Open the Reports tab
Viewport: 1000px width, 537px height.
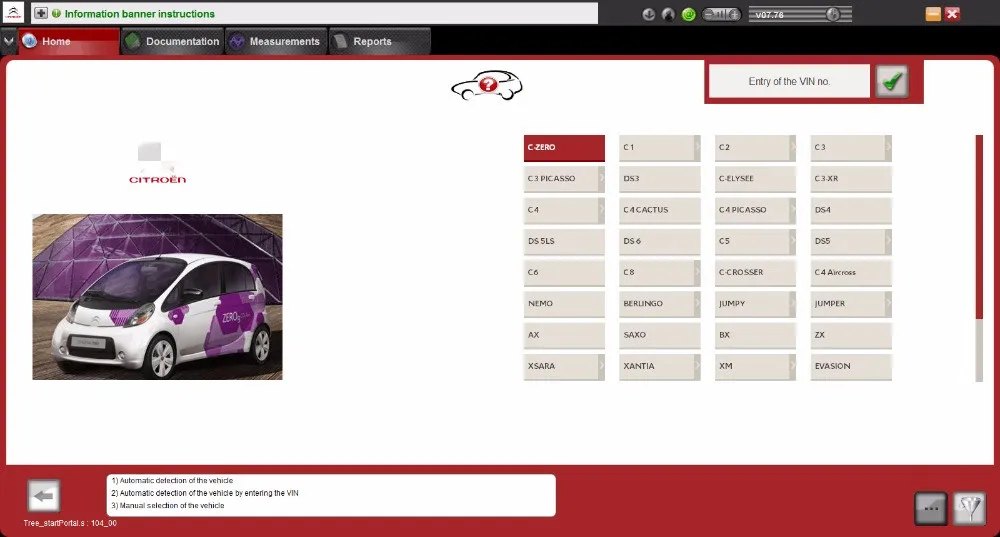pos(379,41)
